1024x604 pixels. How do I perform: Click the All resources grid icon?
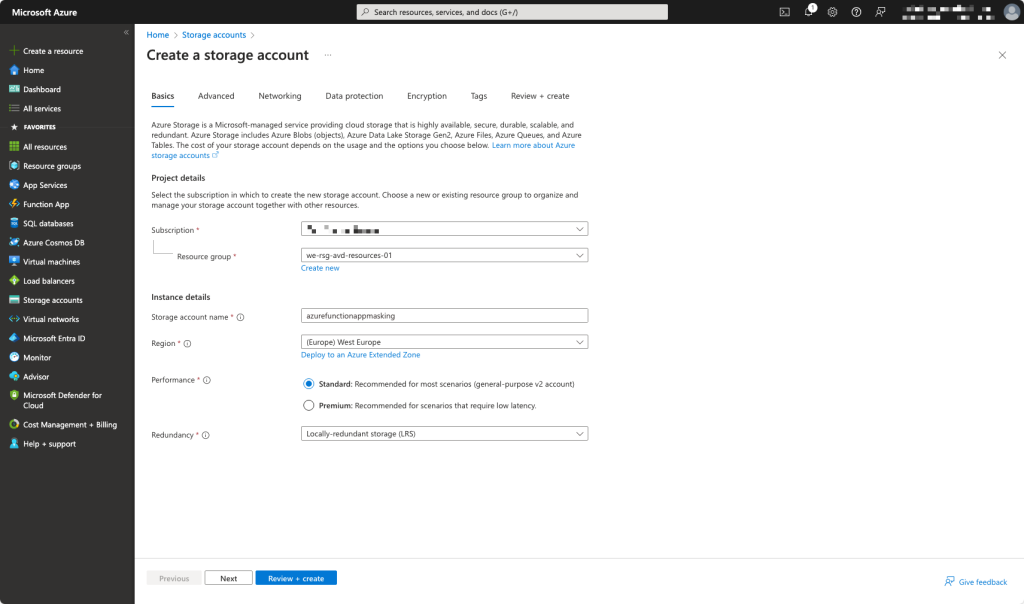(x=14, y=147)
